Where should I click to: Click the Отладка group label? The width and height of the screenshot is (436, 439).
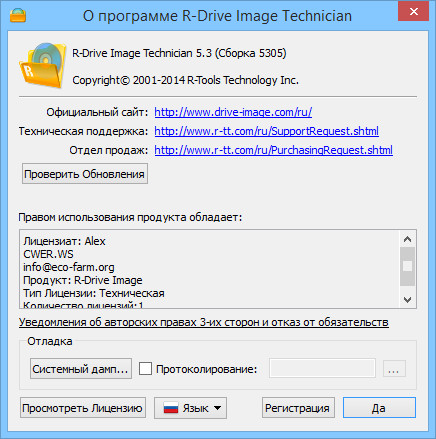[x=50, y=341]
